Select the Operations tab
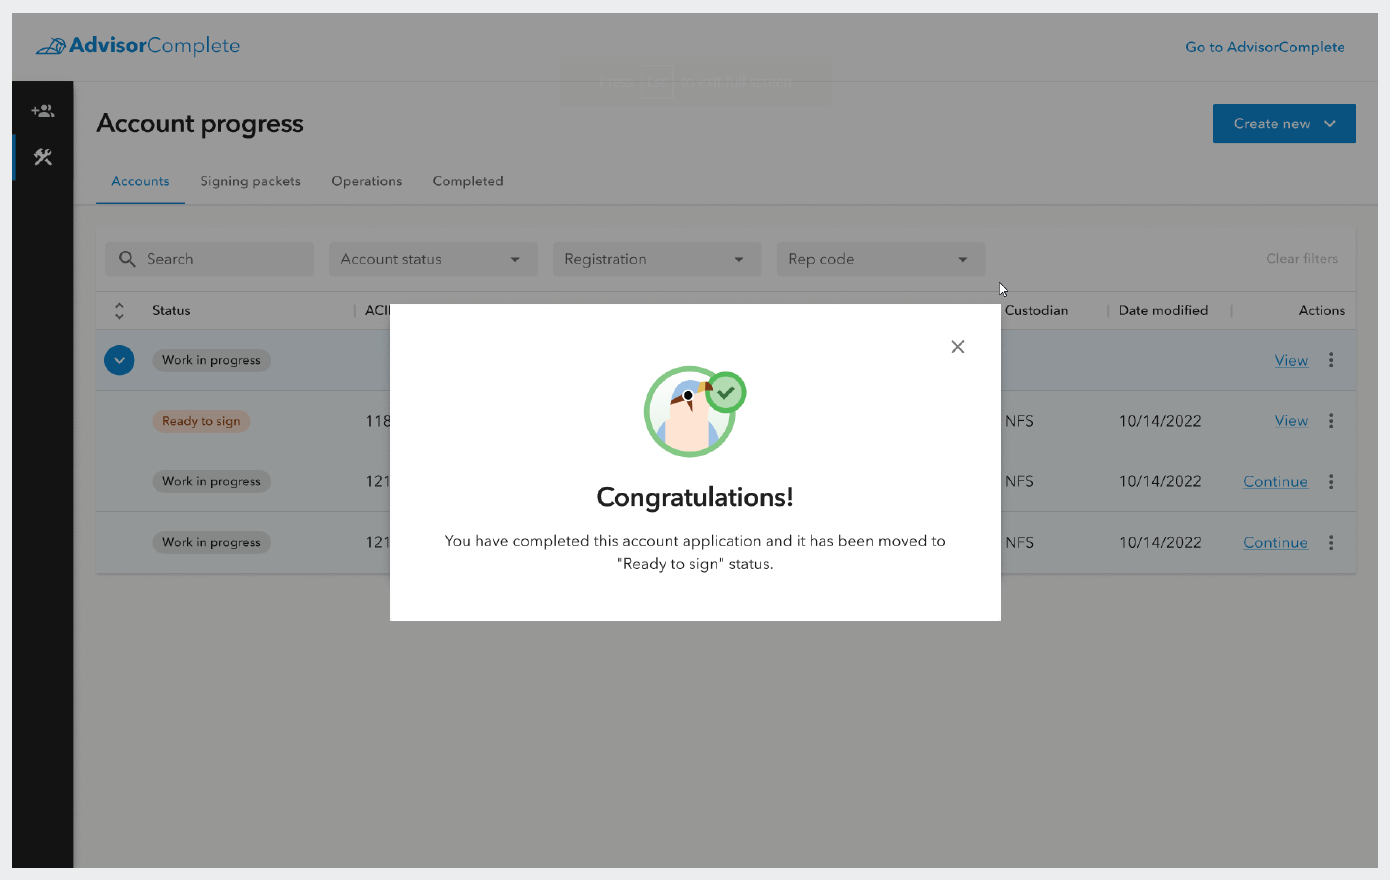 point(366,181)
